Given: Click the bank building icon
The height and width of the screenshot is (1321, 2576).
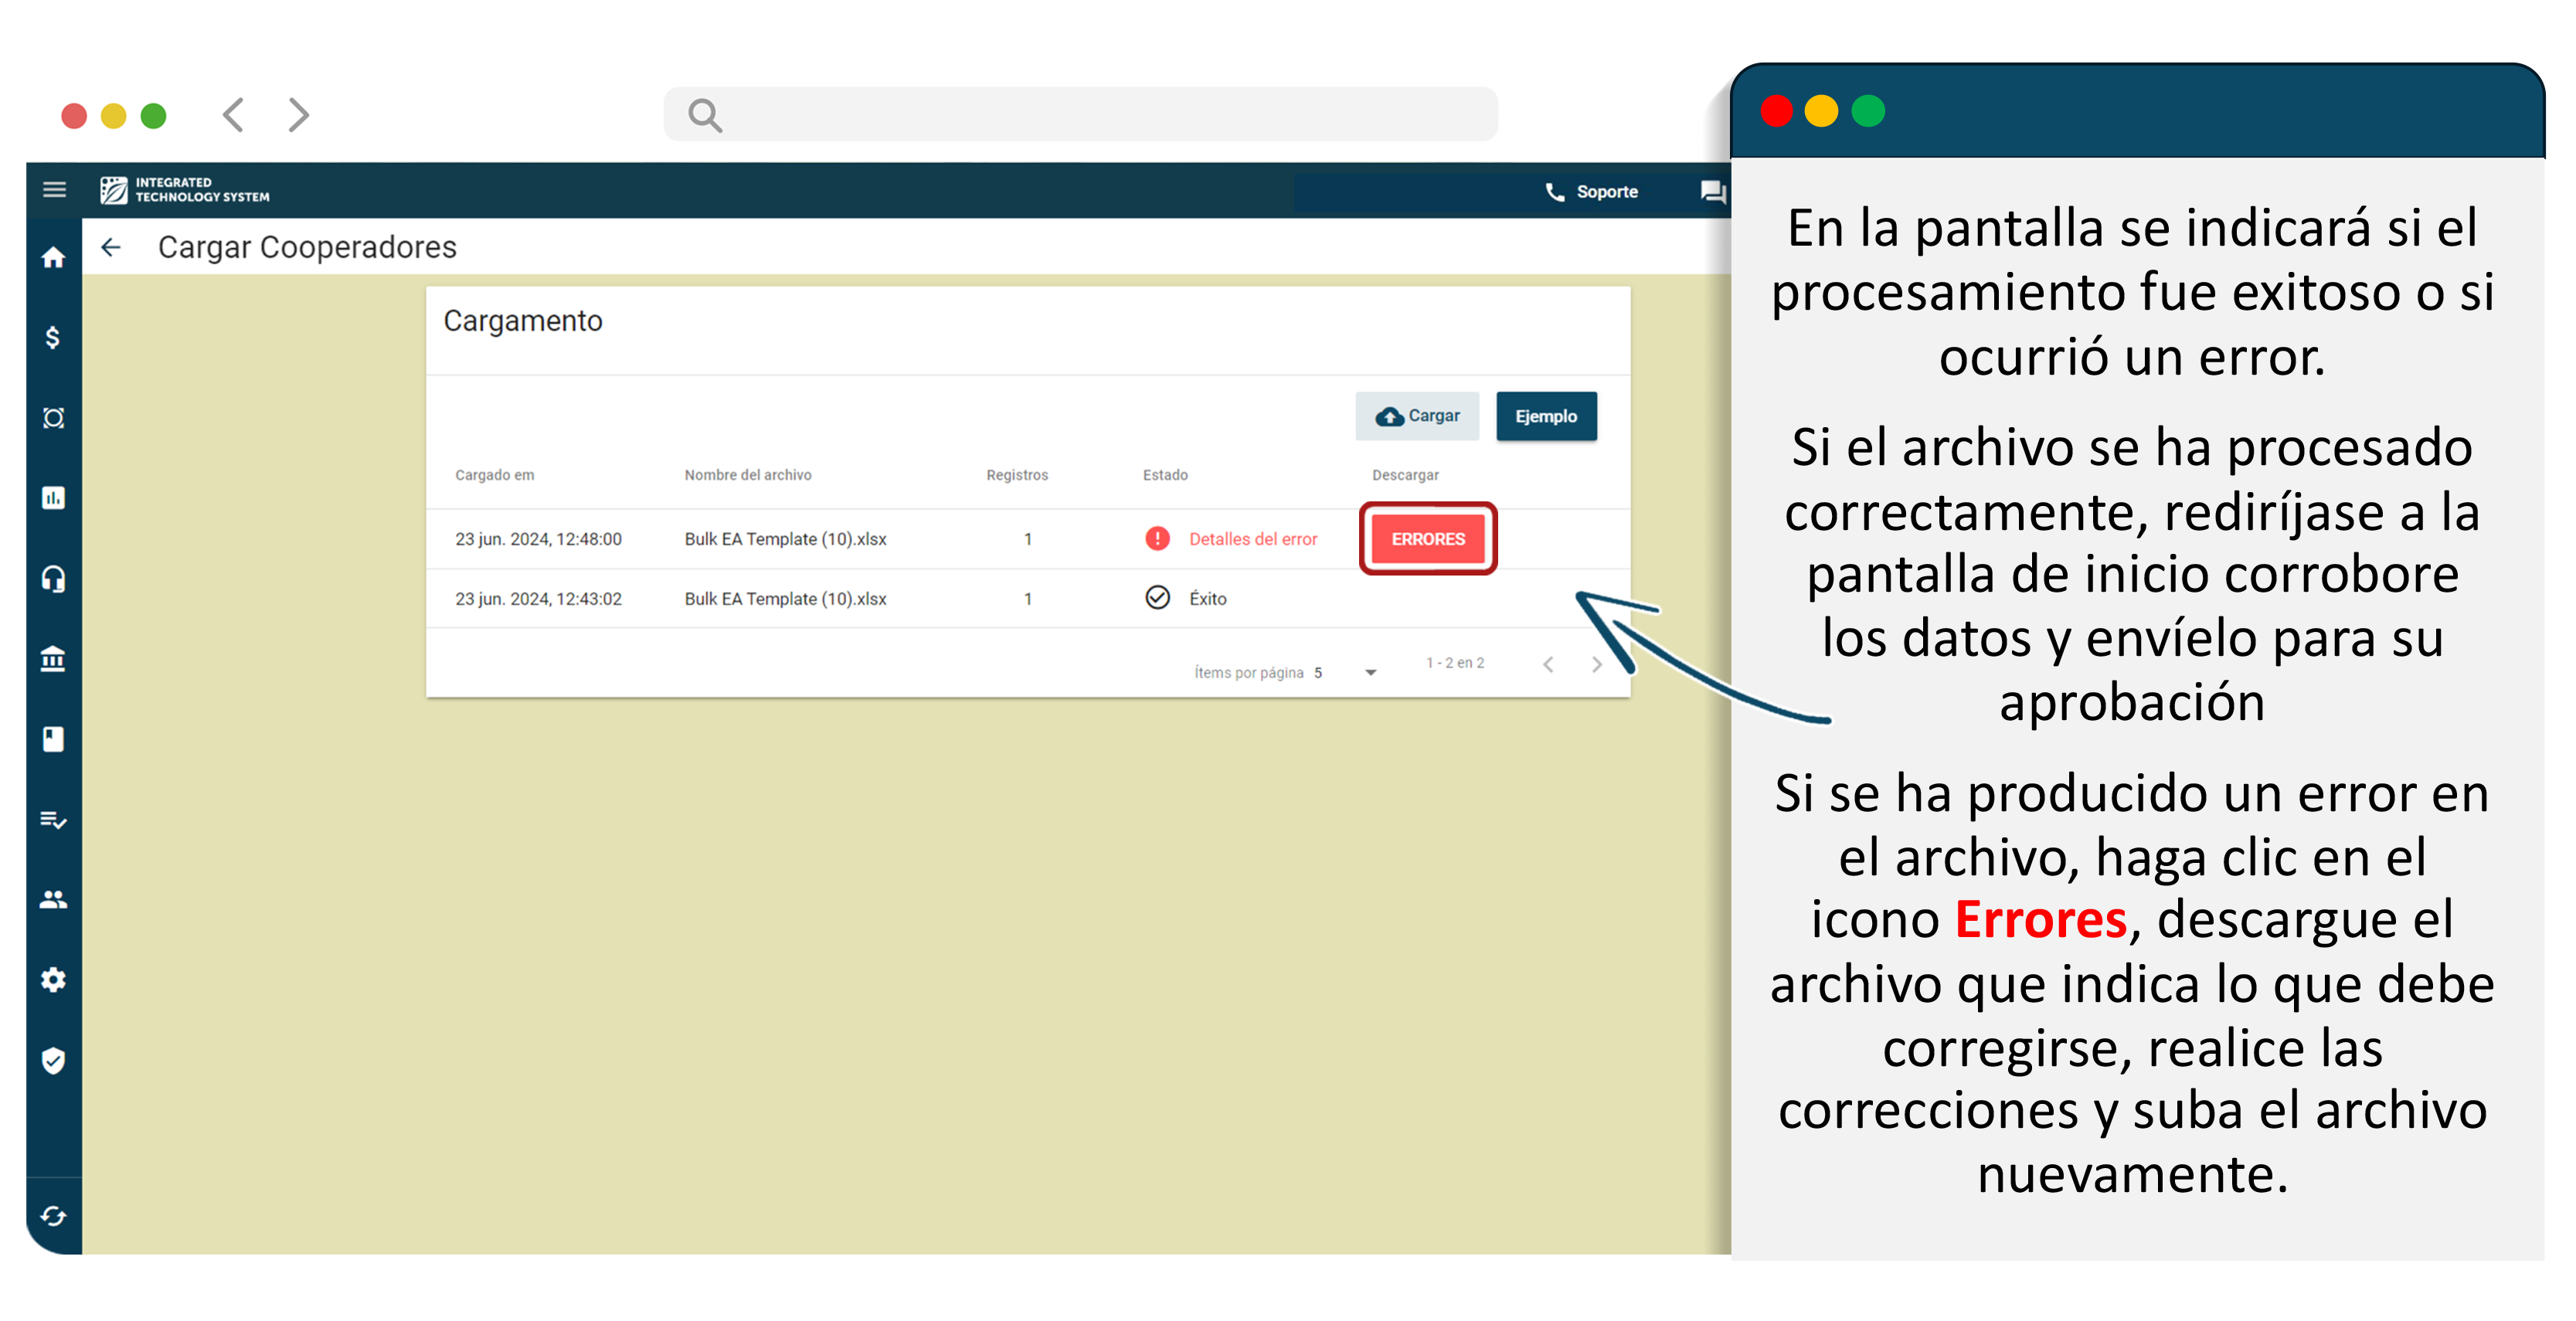Looking at the screenshot, I should [54, 659].
